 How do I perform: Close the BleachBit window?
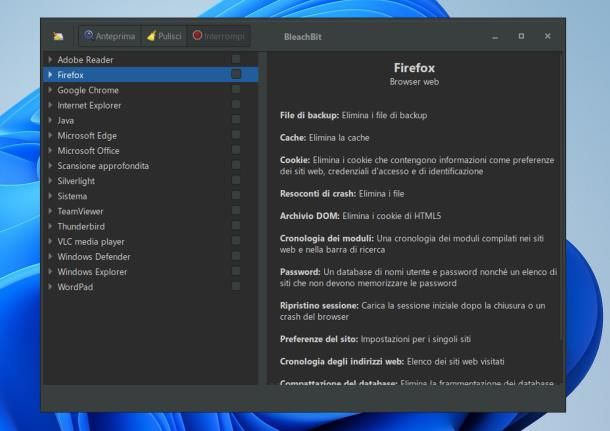[547, 36]
